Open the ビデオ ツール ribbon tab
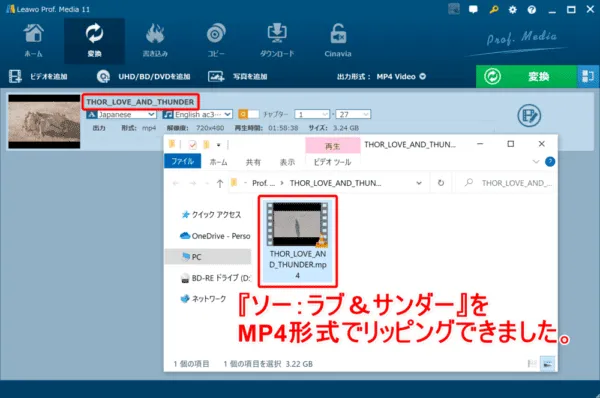Image resolution: width=600 pixels, height=398 pixels. click(333, 162)
